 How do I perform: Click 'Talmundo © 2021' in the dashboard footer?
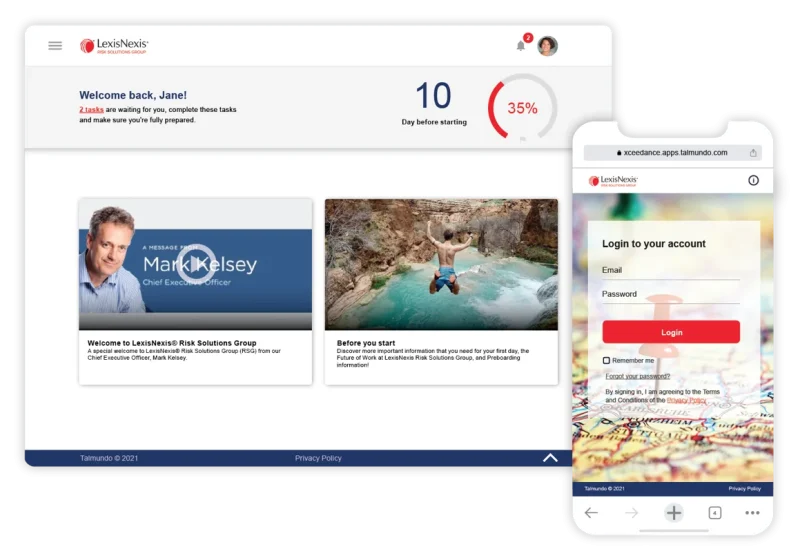[109, 458]
